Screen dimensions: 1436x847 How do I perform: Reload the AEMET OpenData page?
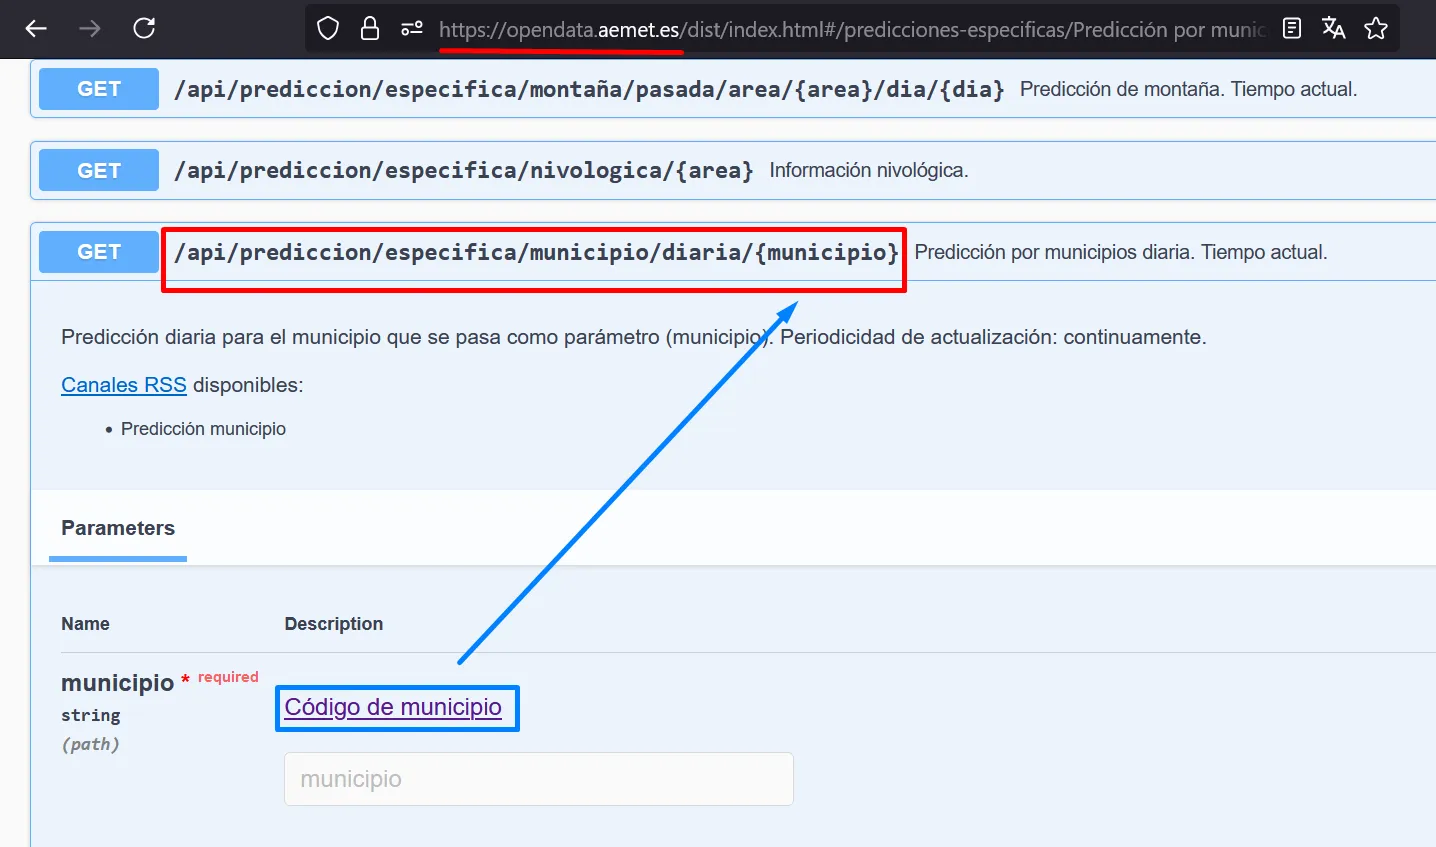click(x=144, y=29)
